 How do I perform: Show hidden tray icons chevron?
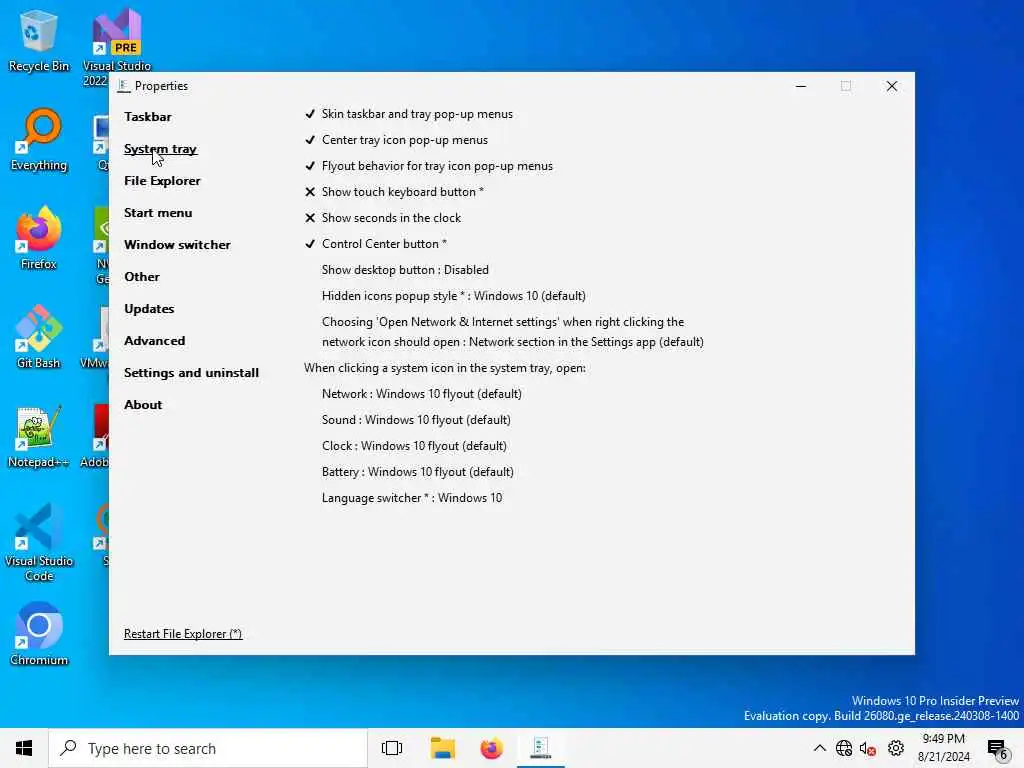819,748
